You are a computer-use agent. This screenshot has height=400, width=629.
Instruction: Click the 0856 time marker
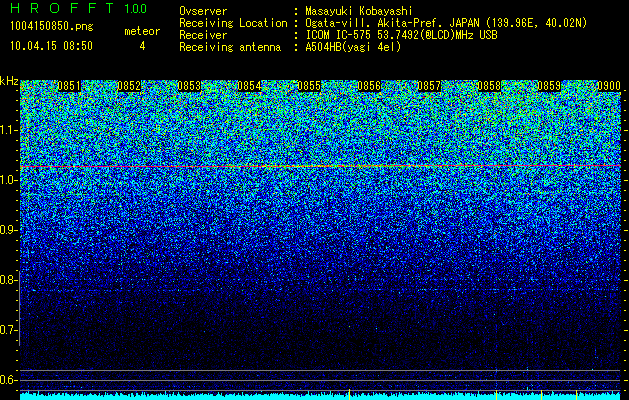[369, 86]
